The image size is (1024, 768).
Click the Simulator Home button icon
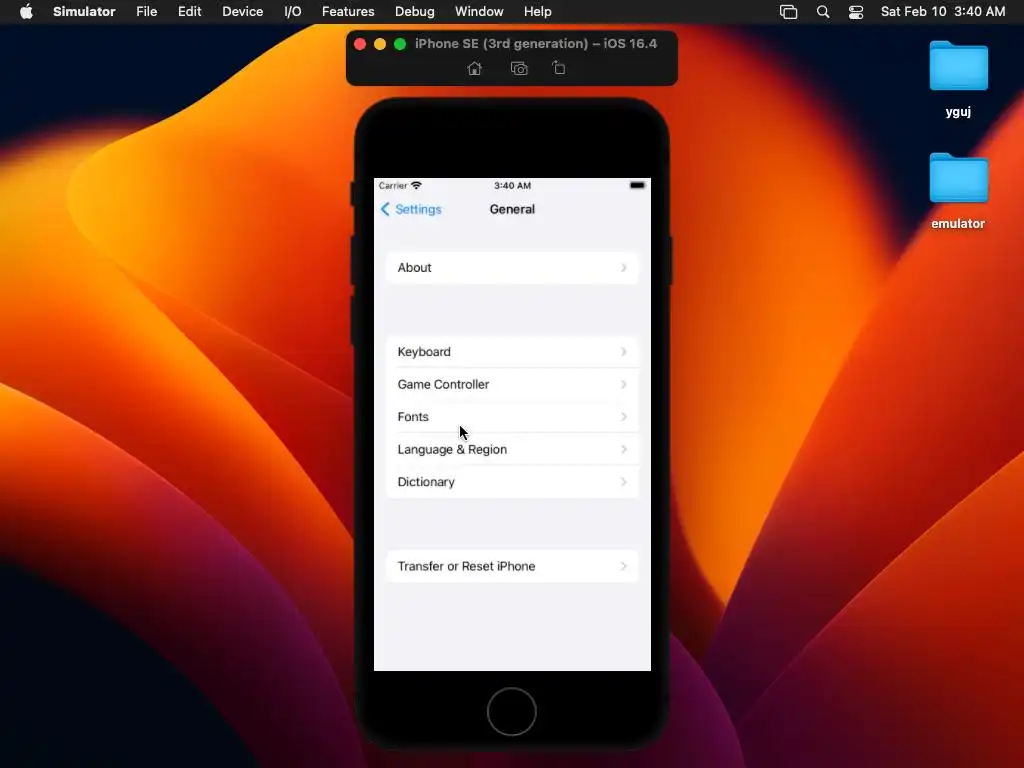pos(475,69)
